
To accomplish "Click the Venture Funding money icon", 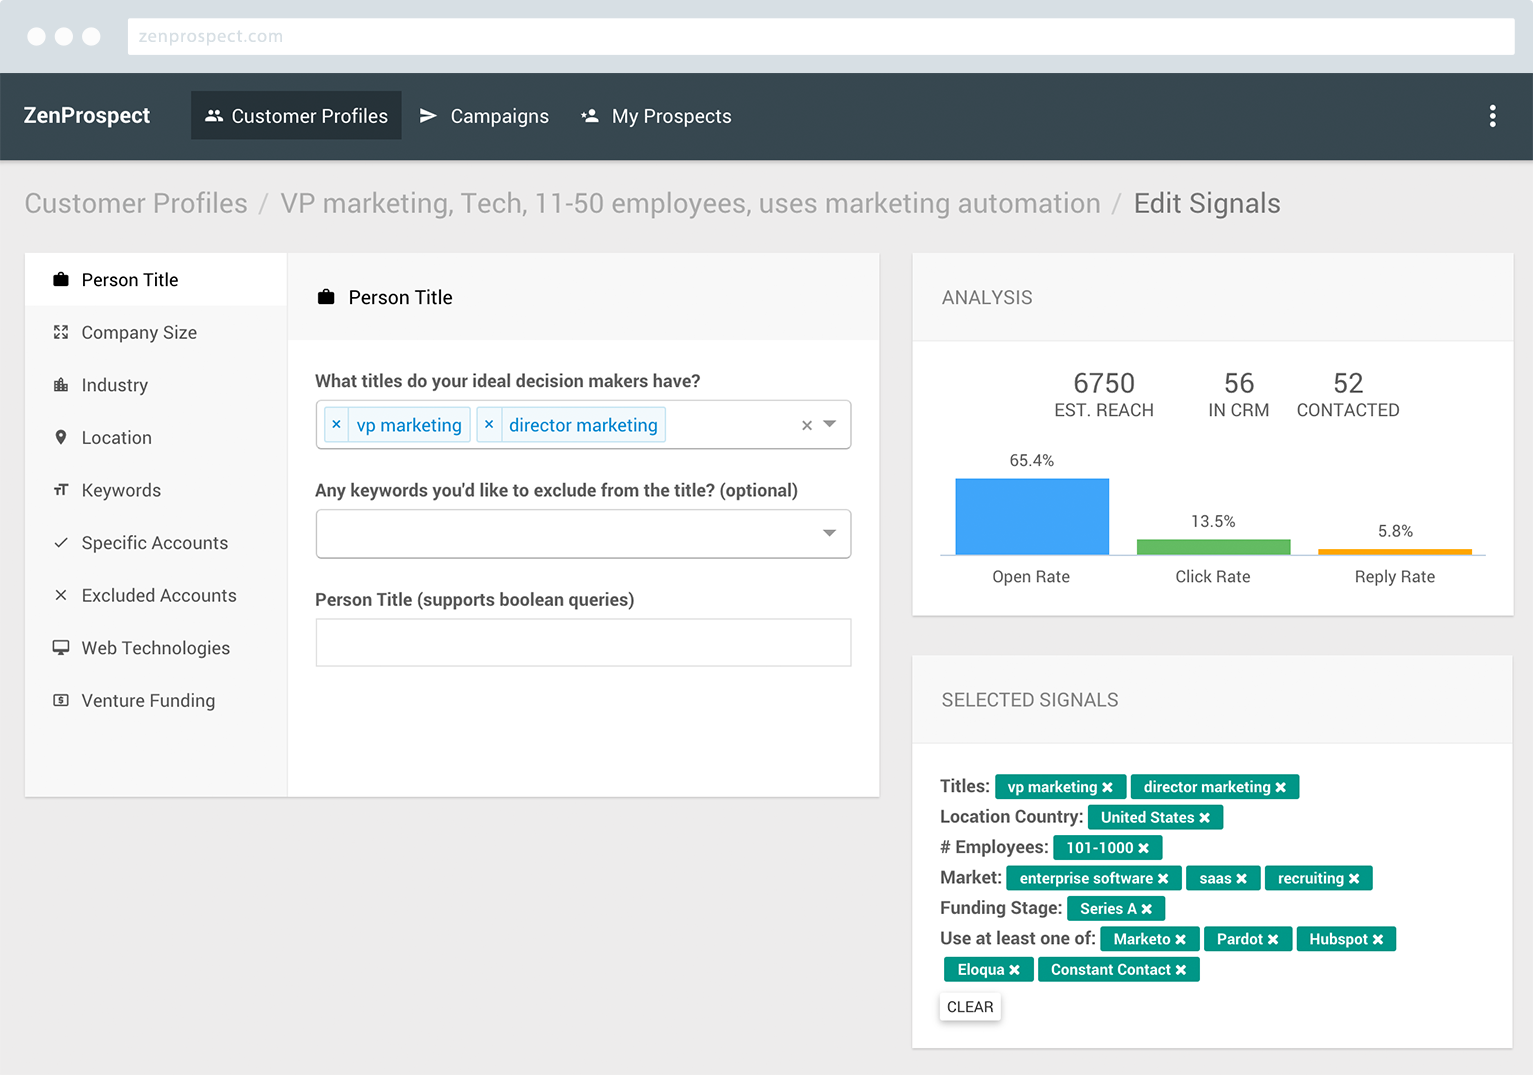I will [61, 700].
